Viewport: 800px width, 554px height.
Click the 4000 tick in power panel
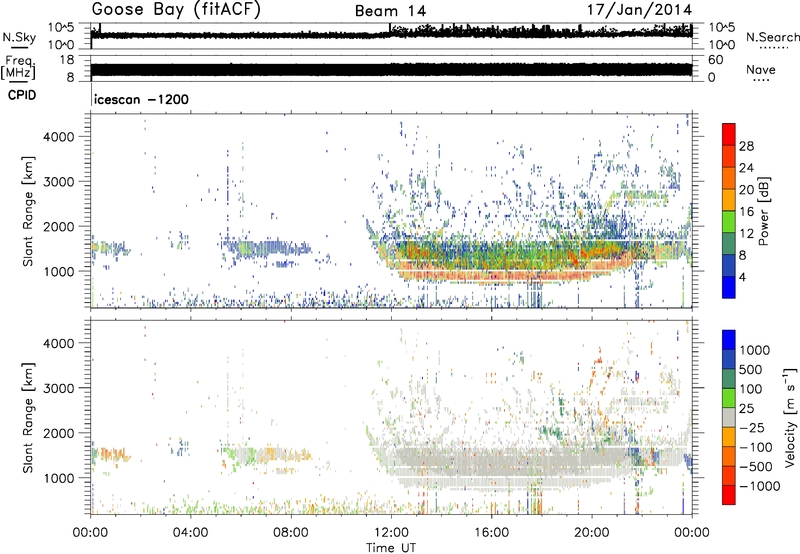point(59,137)
